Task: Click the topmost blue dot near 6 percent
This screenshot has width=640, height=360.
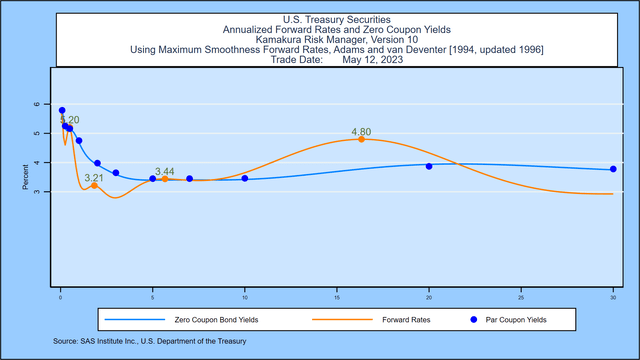Action: click(x=62, y=110)
